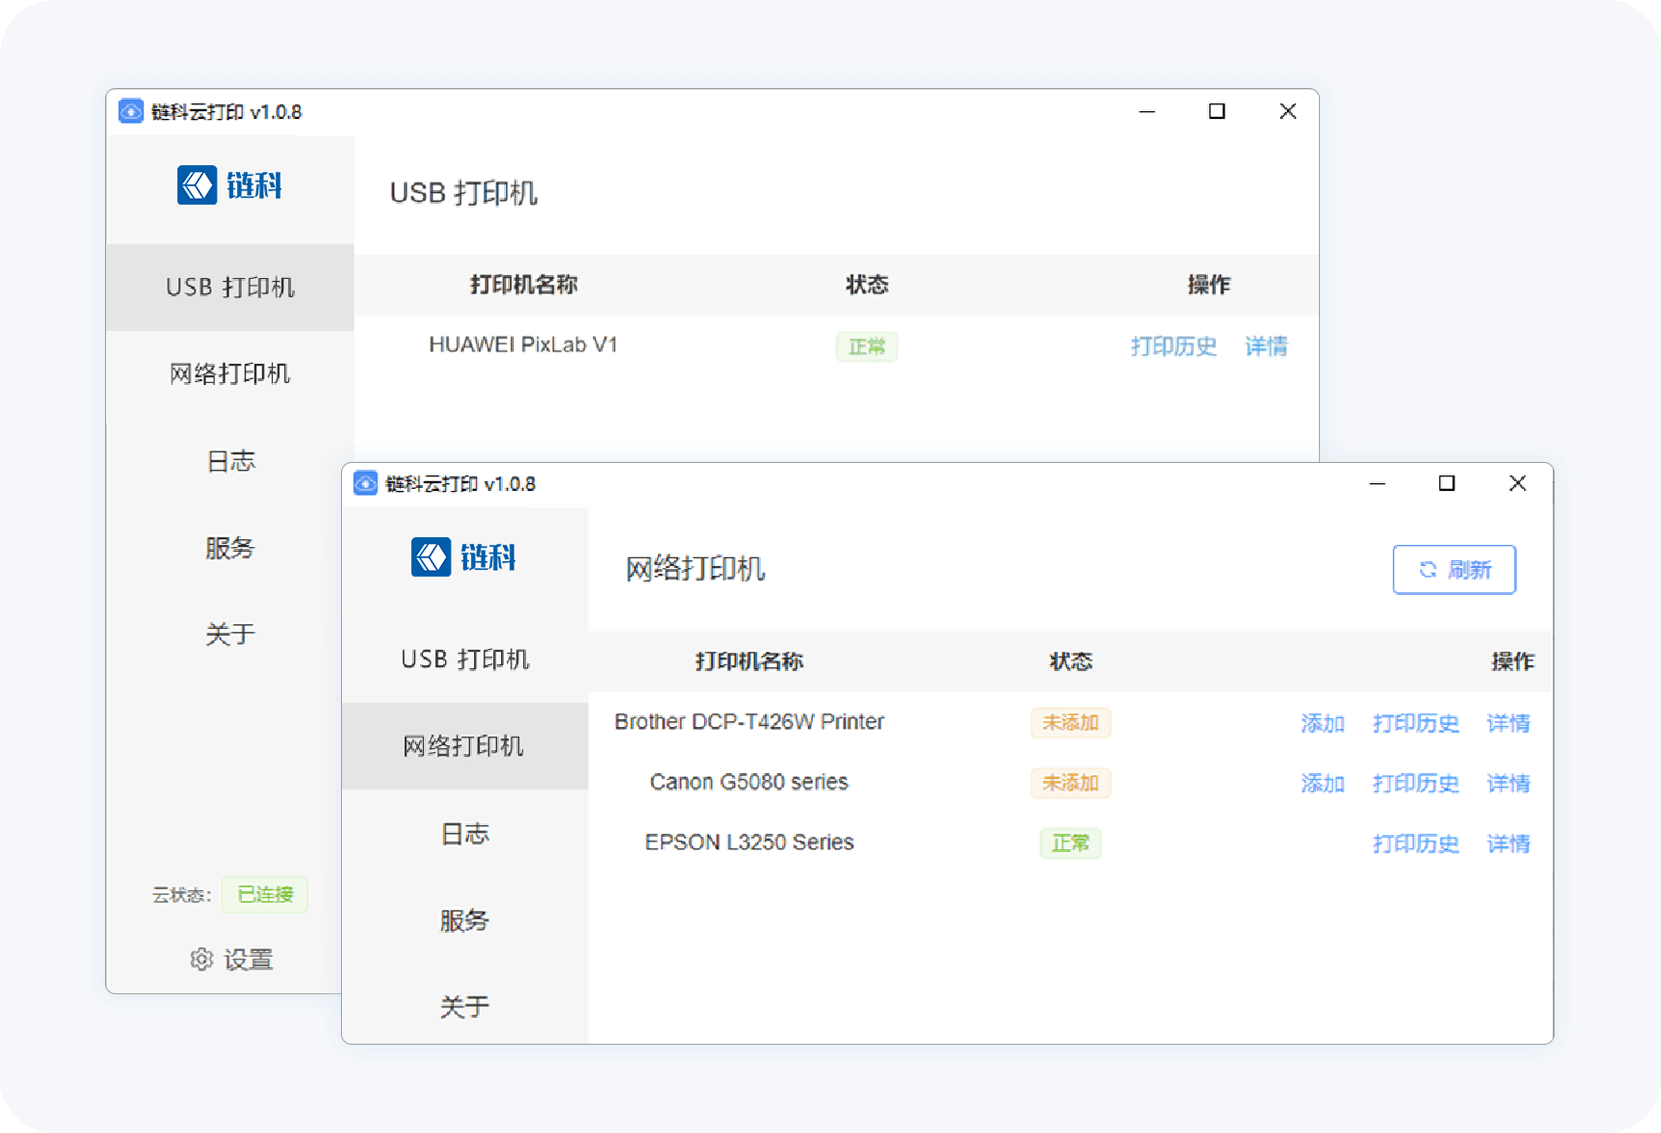
Task: Minimize the back USB 打印机 window
Action: (x=1147, y=112)
